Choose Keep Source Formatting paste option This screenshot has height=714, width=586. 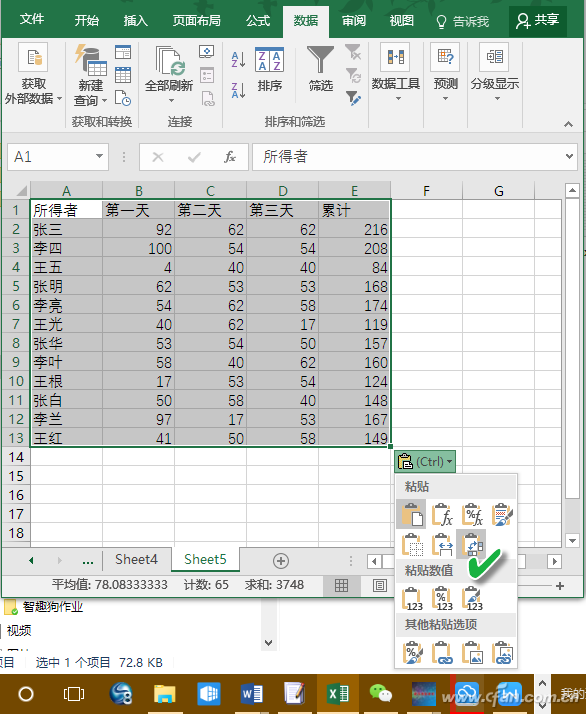pyautogui.click(x=502, y=515)
